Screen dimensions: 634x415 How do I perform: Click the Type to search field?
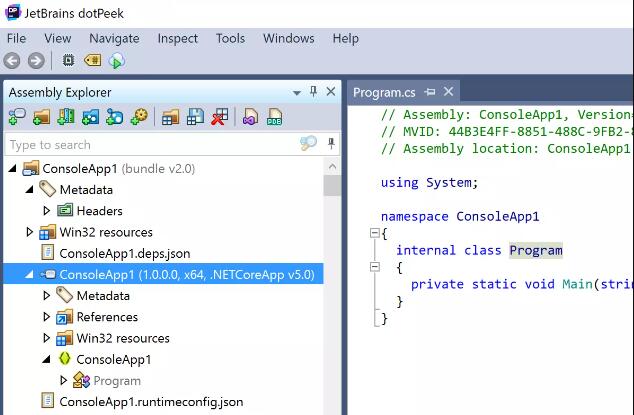coord(150,145)
